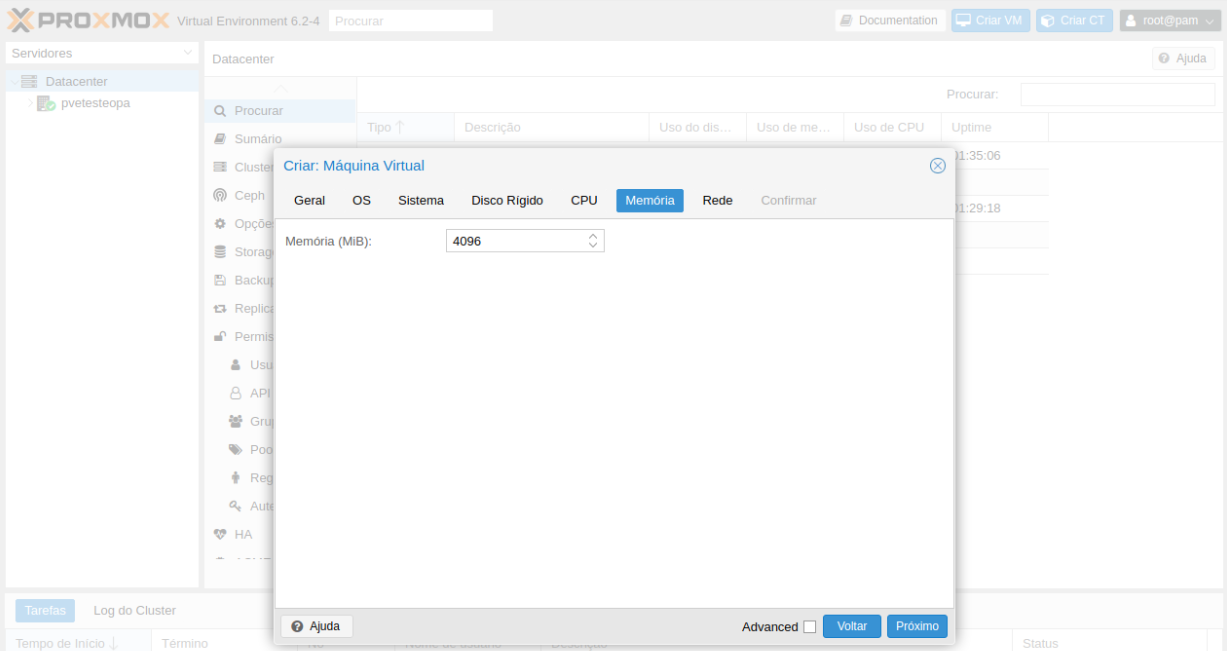
Task: Select the pvetesteopa node icon
Action: tap(46, 103)
